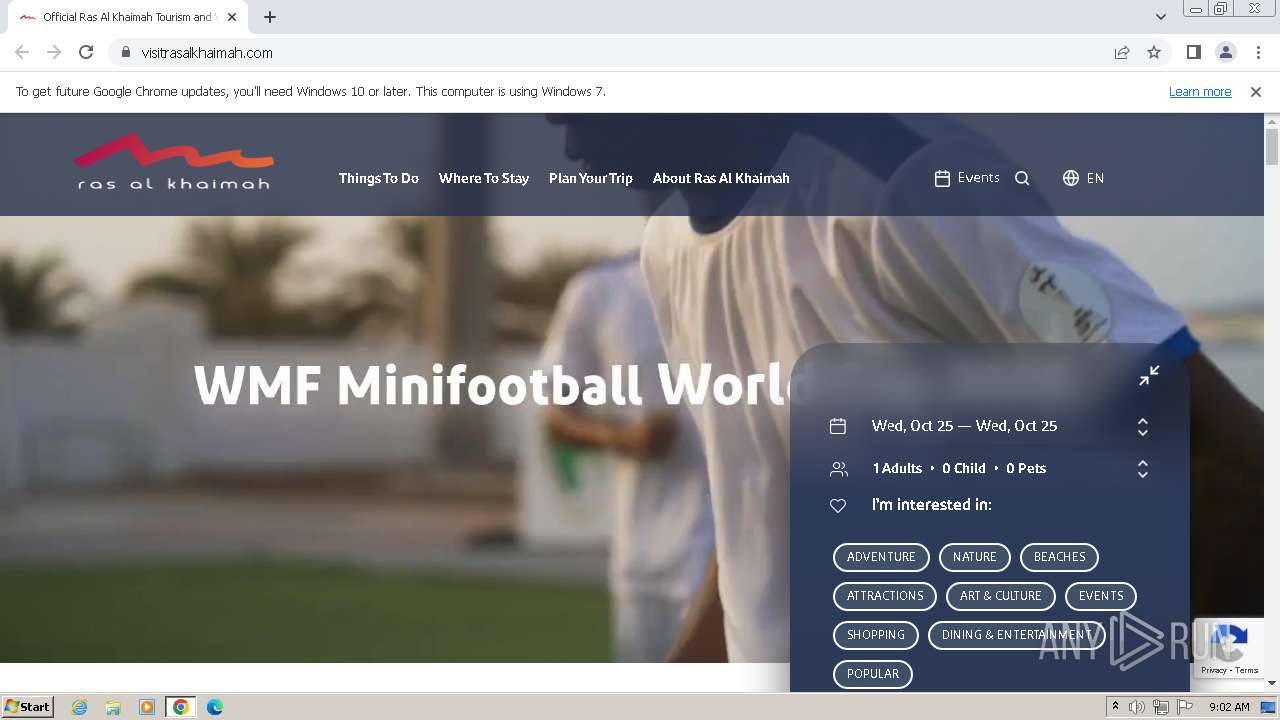Viewport: 1280px width, 720px height.
Task: View site information lock icon
Action: [125, 52]
